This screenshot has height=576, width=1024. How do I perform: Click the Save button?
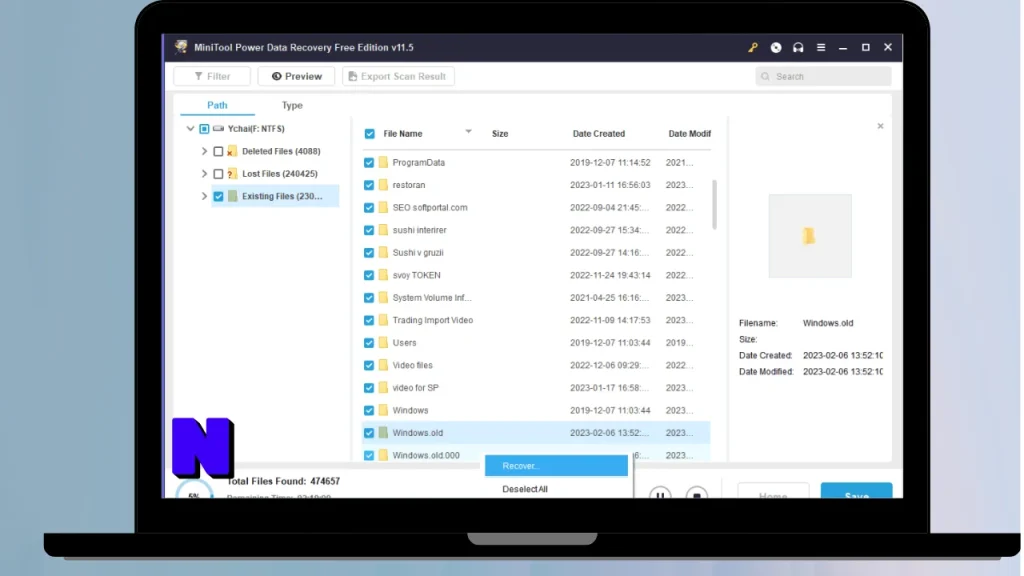click(856, 491)
